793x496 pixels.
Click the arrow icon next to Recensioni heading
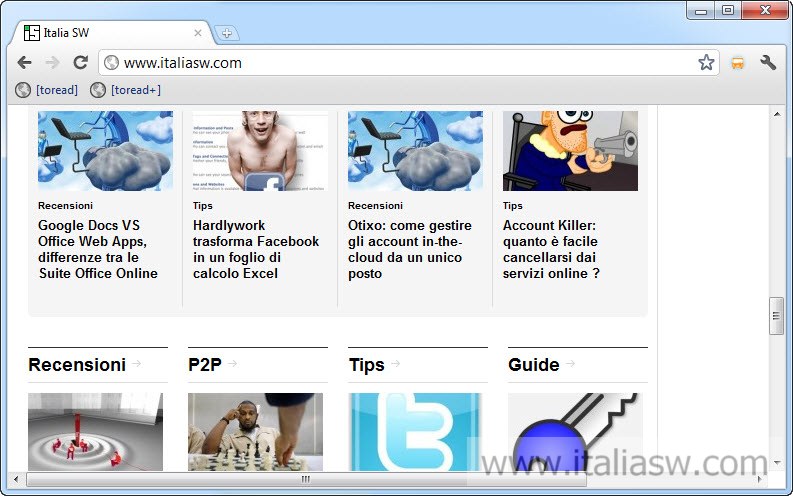click(137, 364)
